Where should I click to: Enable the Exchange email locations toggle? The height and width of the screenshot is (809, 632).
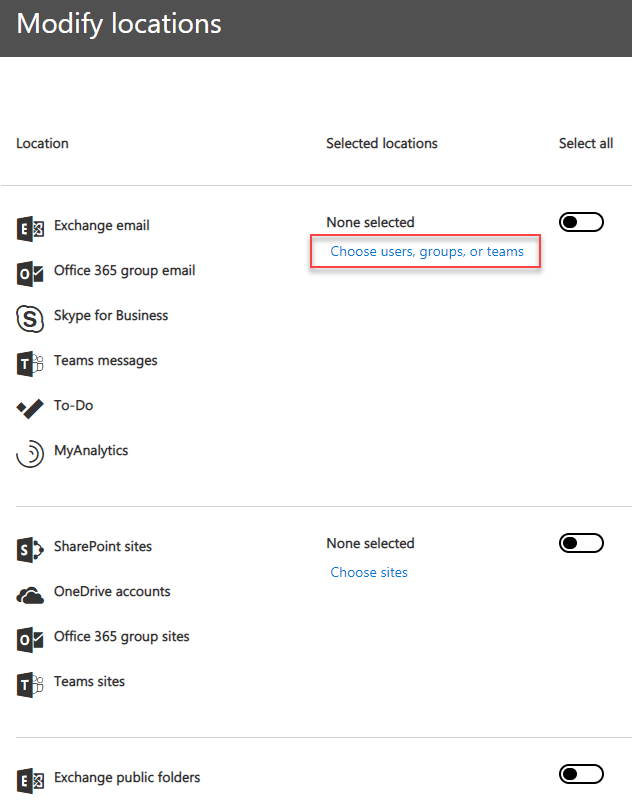[x=581, y=222]
